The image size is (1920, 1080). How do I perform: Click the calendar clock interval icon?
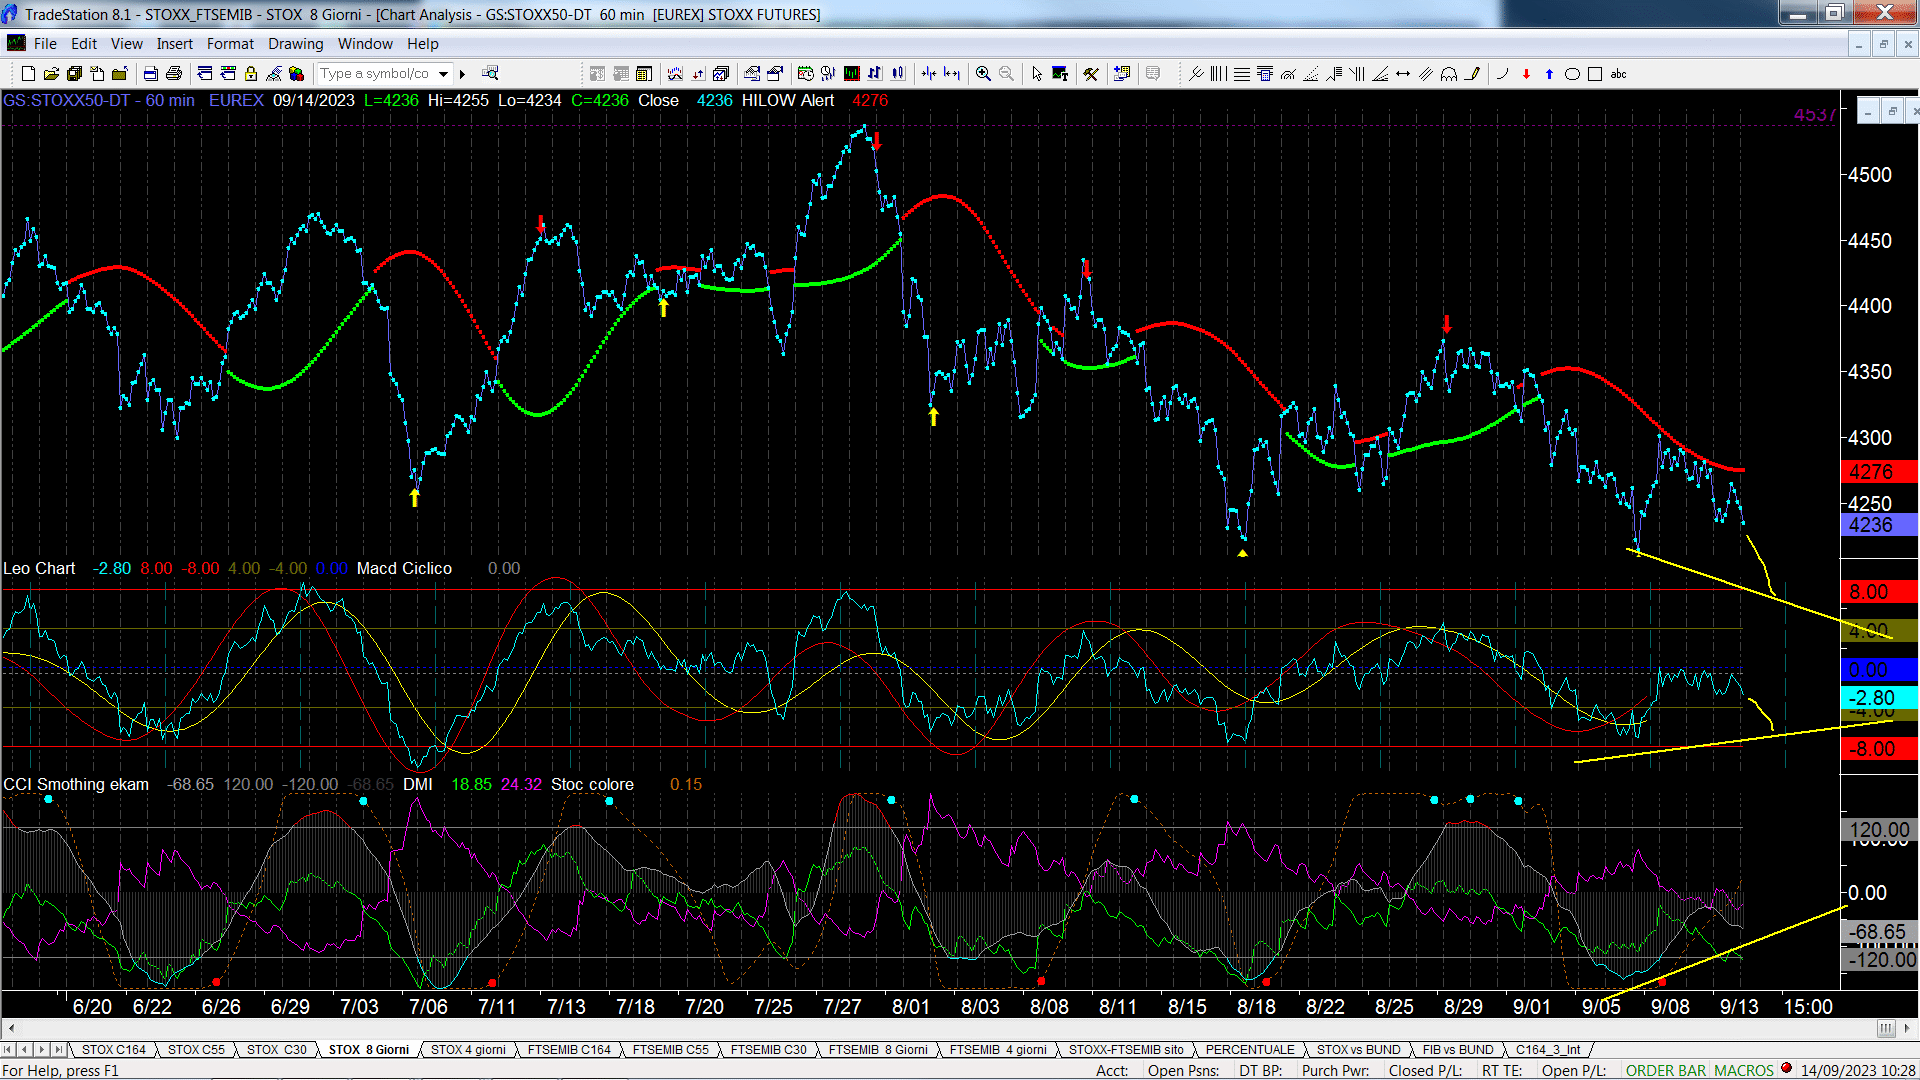[x=806, y=74]
